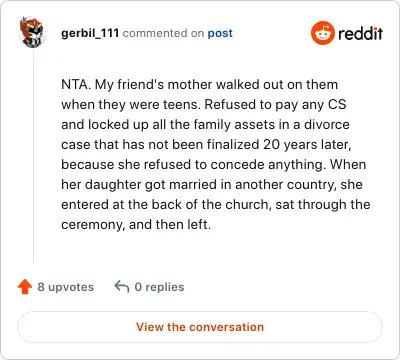Click the line "case that has not been finalized"
This screenshot has height=360, width=400.
206,145
